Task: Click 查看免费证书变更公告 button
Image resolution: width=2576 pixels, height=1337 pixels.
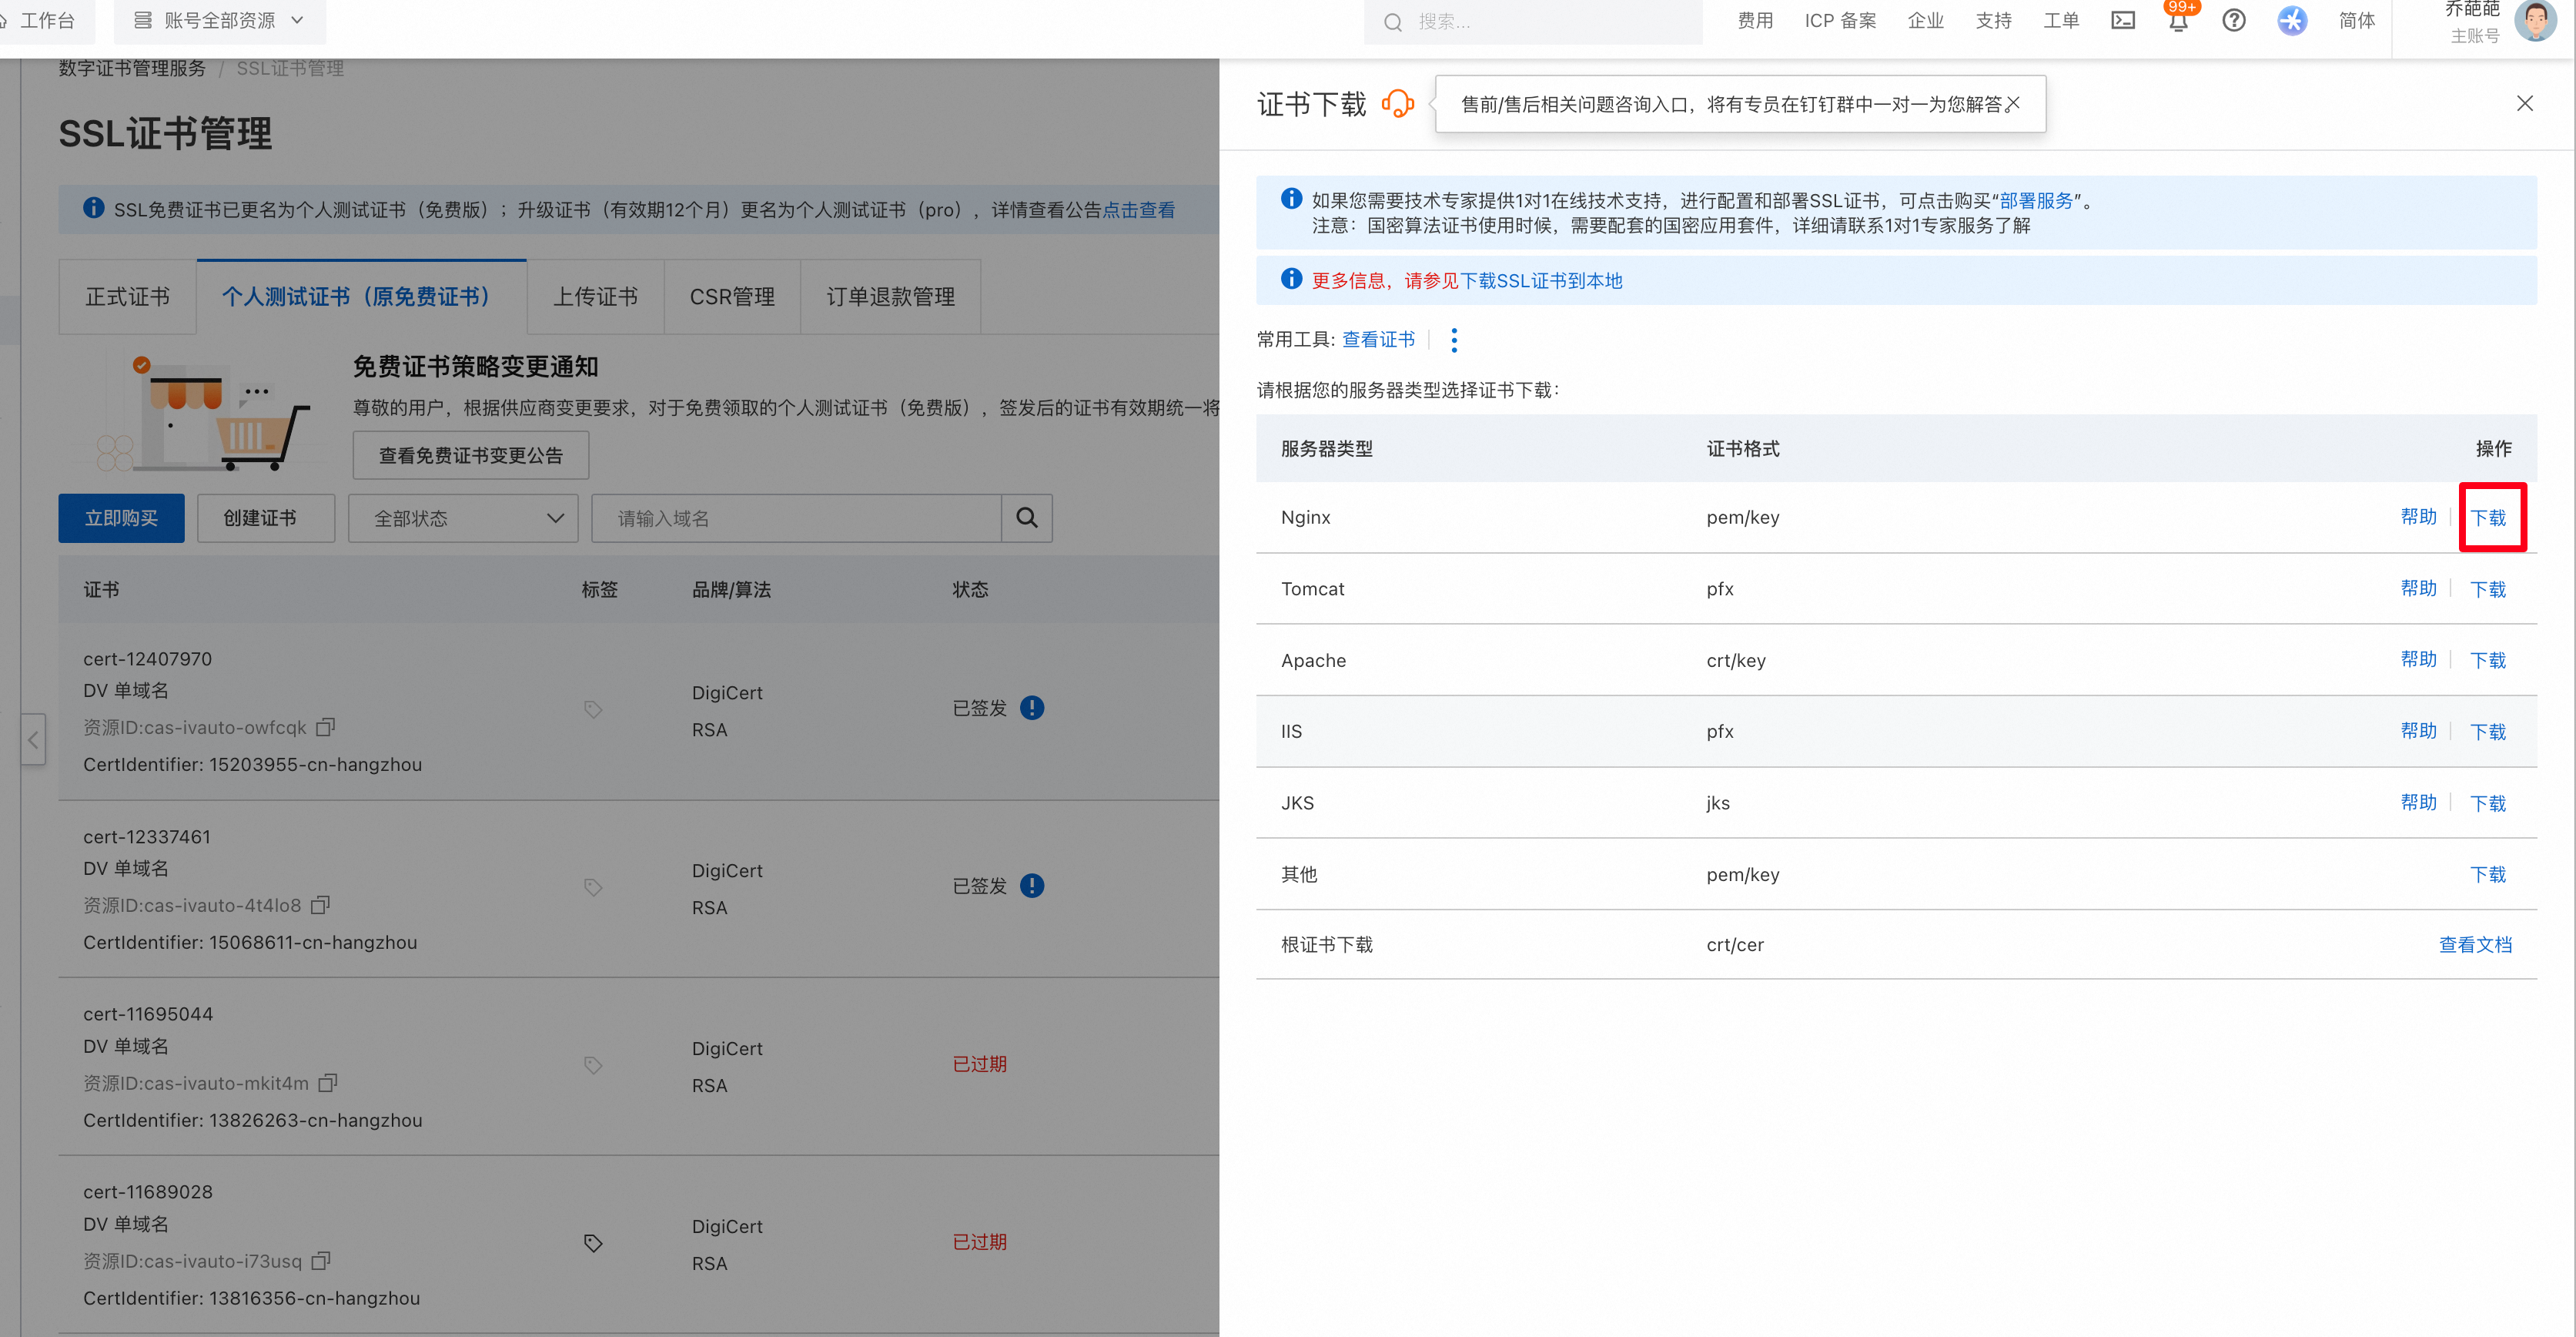Action: (470, 456)
